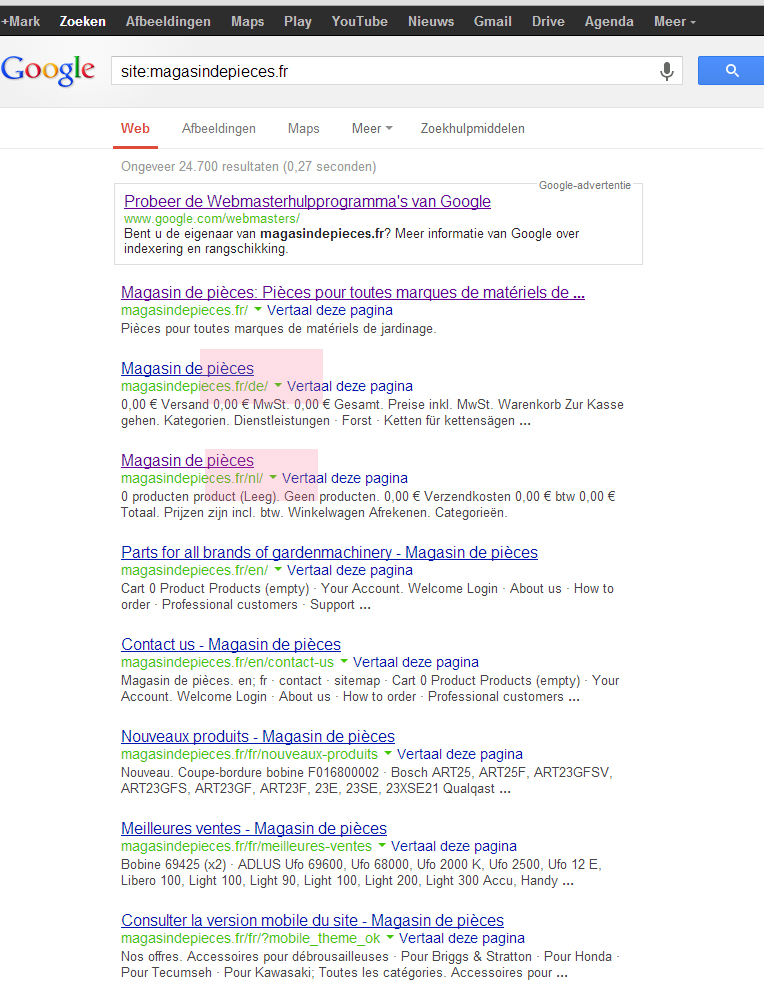Viewport: 764px width, 1001px height.
Task: Open Probeer de Webmasterhulpprogramma's van Google link
Action: tap(307, 201)
